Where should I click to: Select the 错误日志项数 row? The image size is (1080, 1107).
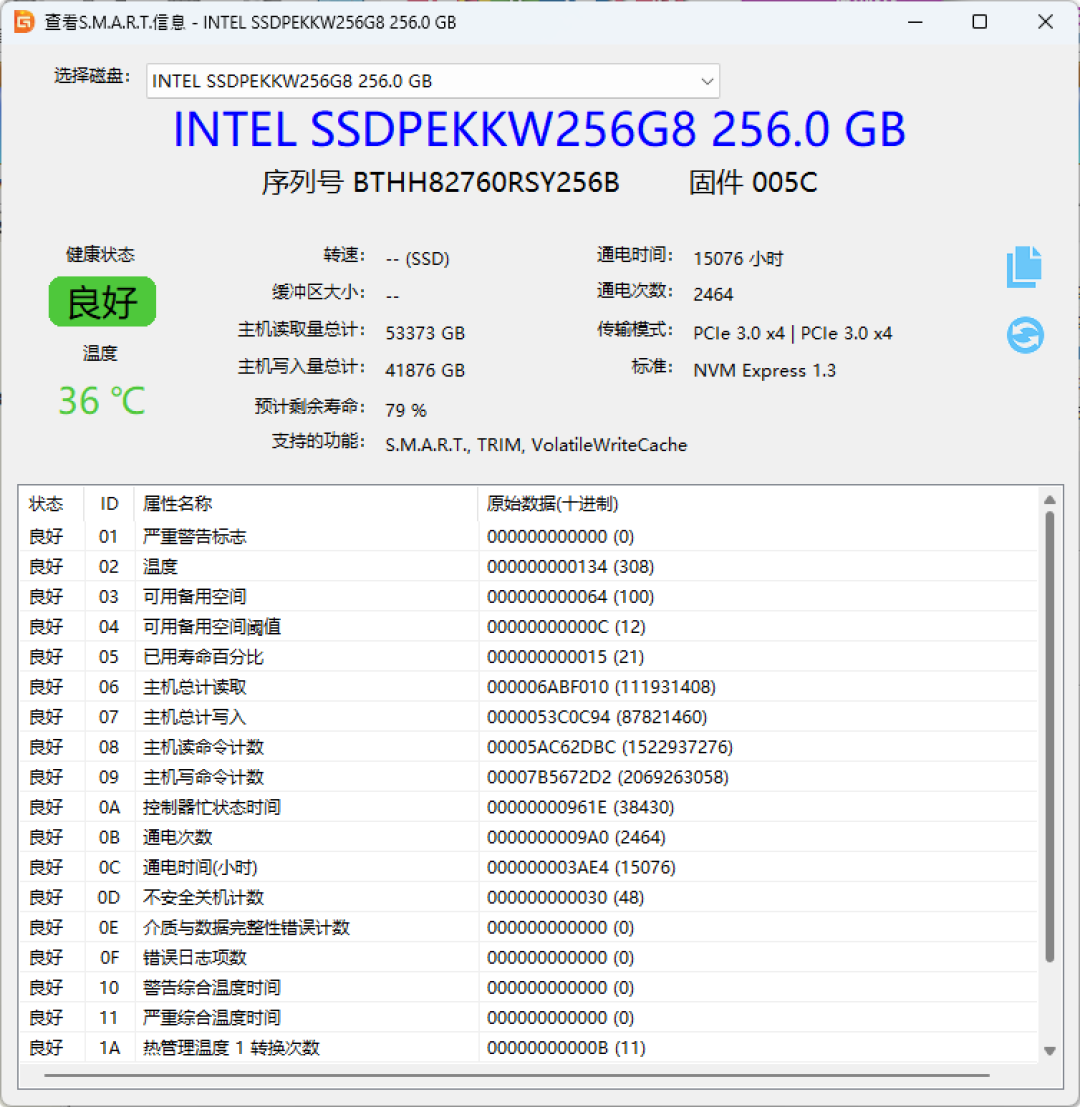click(528, 958)
